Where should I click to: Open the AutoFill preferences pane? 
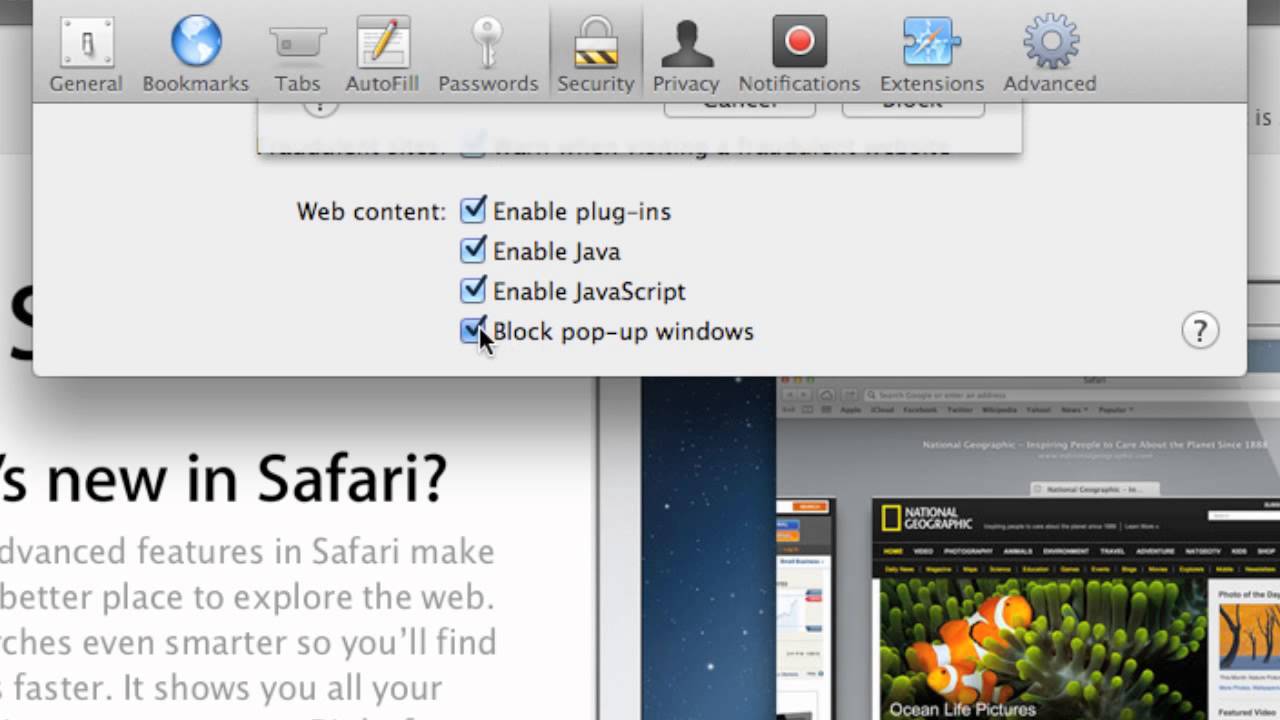(x=382, y=54)
